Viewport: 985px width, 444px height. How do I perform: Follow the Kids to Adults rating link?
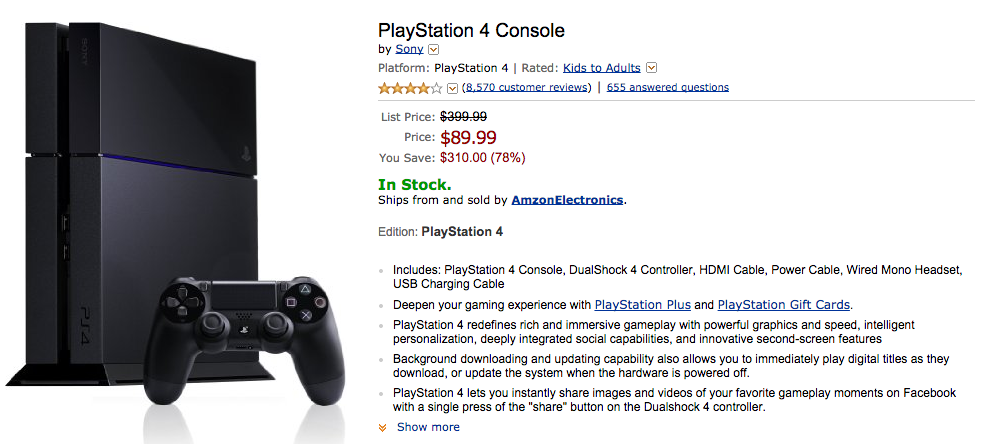[601, 68]
